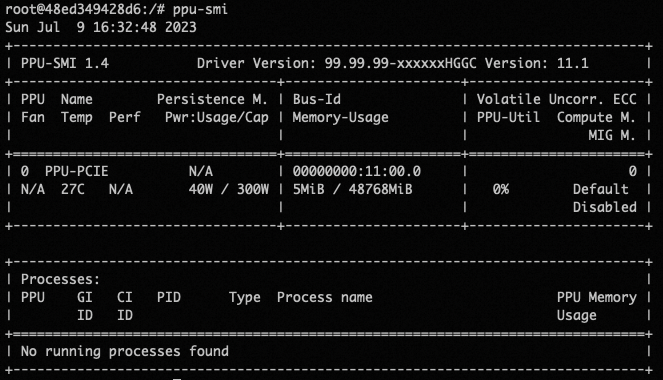
Task: Click the 'Memory-Usage' header
Action: tap(340, 118)
